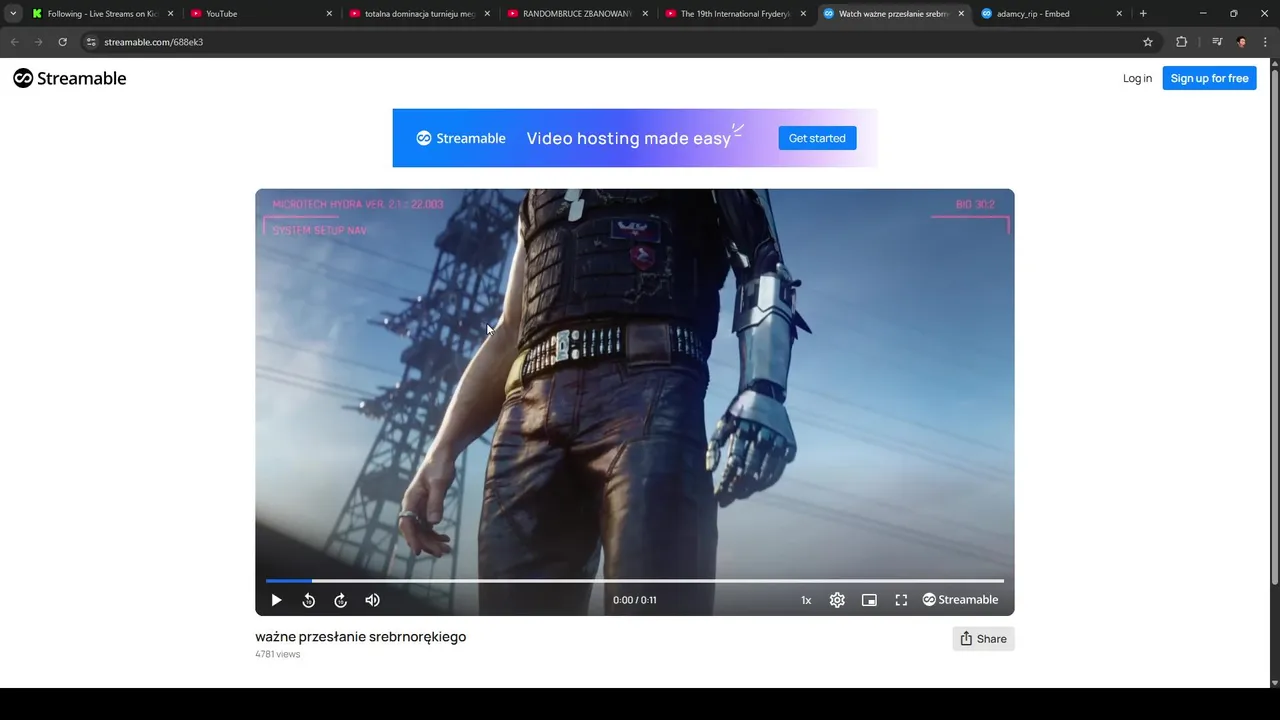
Task: Click Get started in the banner
Action: click(817, 138)
